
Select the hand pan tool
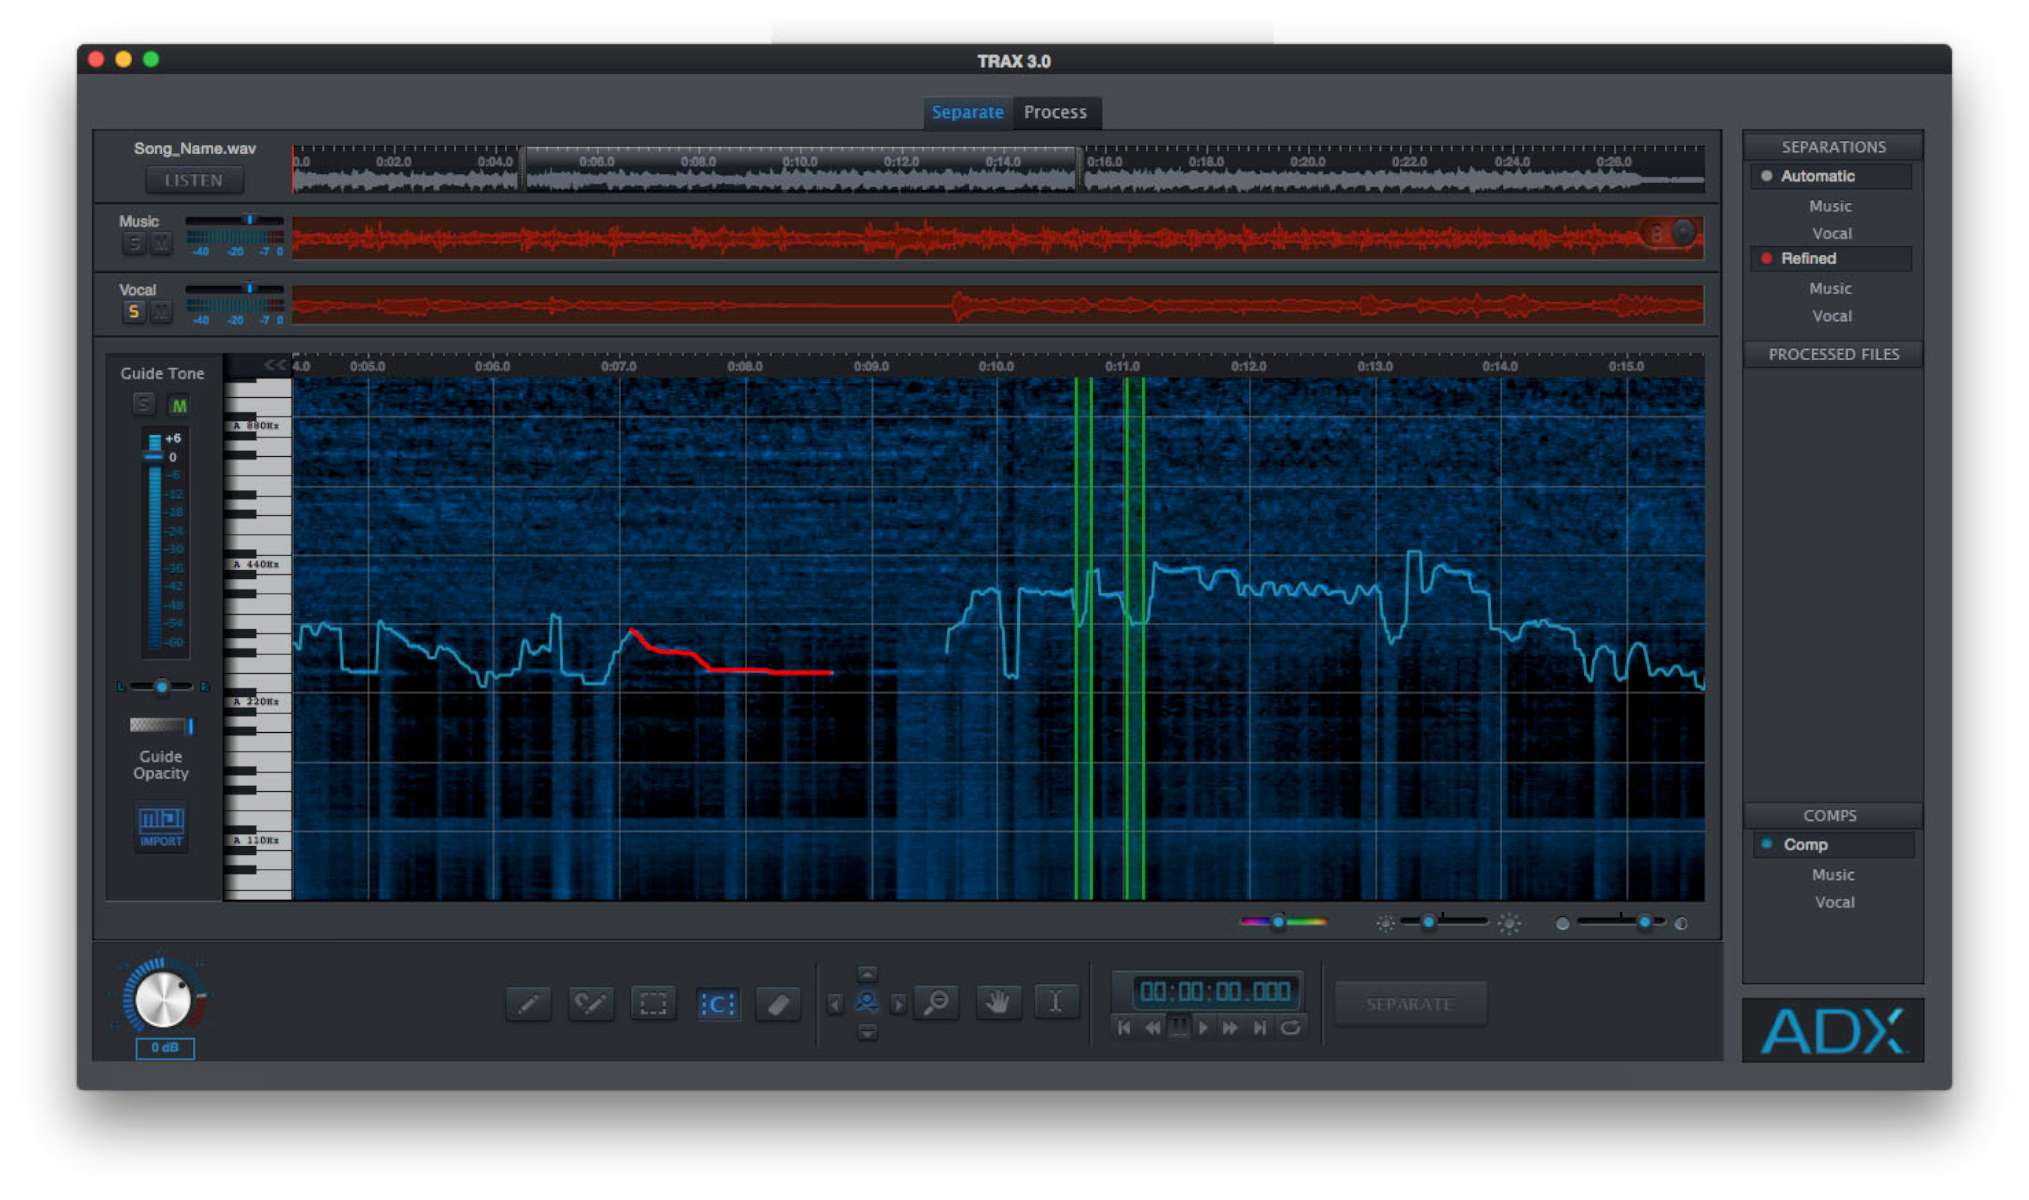[x=997, y=1001]
